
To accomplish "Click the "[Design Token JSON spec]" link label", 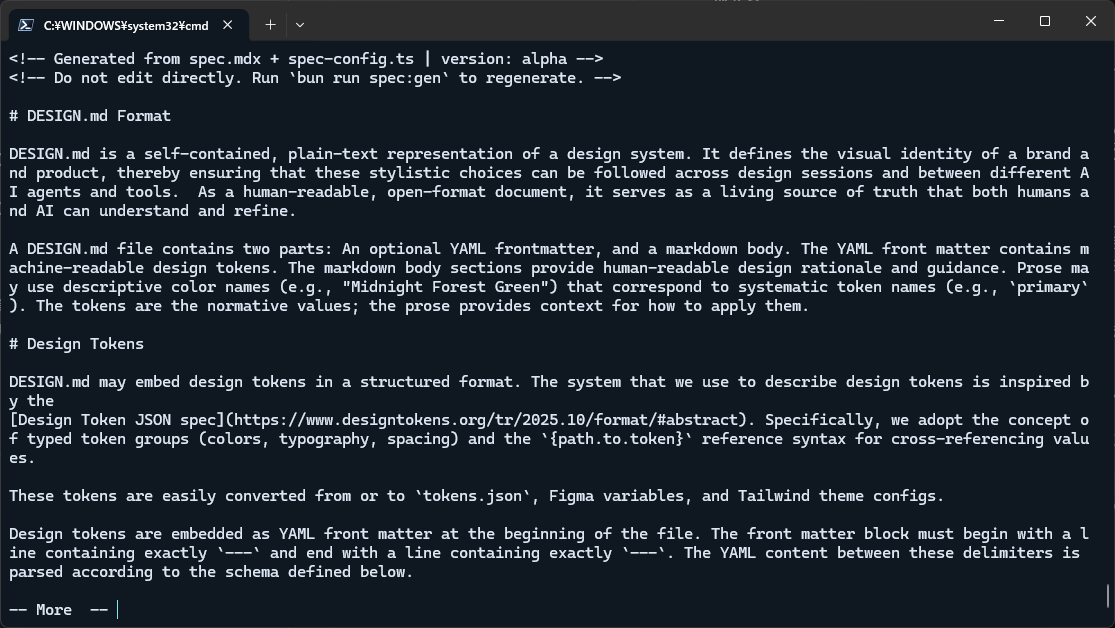I will click(x=112, y=420).
